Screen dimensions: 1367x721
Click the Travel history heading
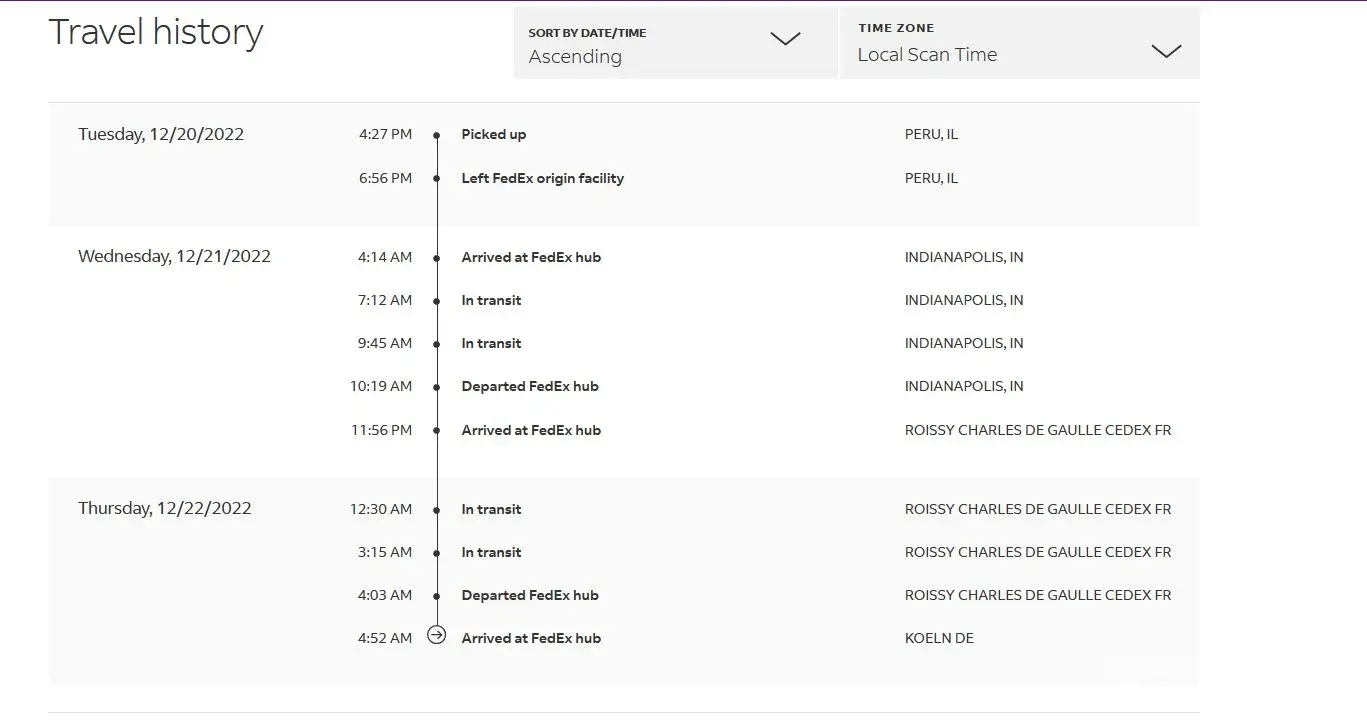click(x=156, y=32)
